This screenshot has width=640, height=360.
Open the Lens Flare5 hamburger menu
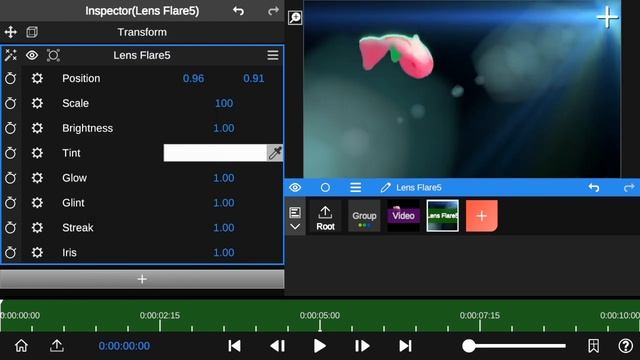[273, 55]
